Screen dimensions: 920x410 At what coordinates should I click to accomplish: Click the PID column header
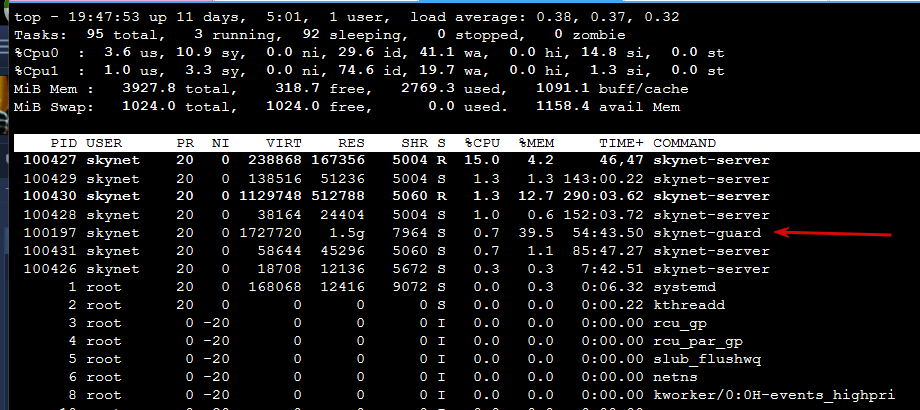click(x=63, y=143)
